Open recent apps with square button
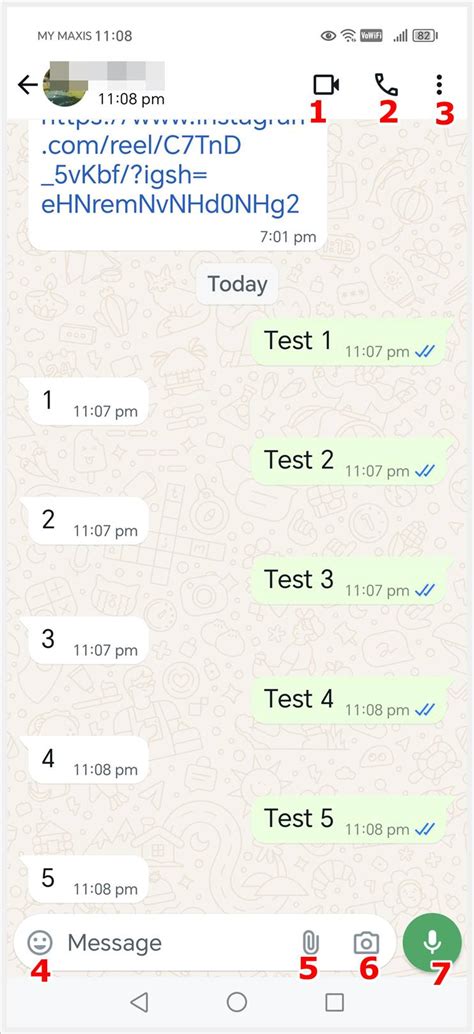 click(335, 1002)
